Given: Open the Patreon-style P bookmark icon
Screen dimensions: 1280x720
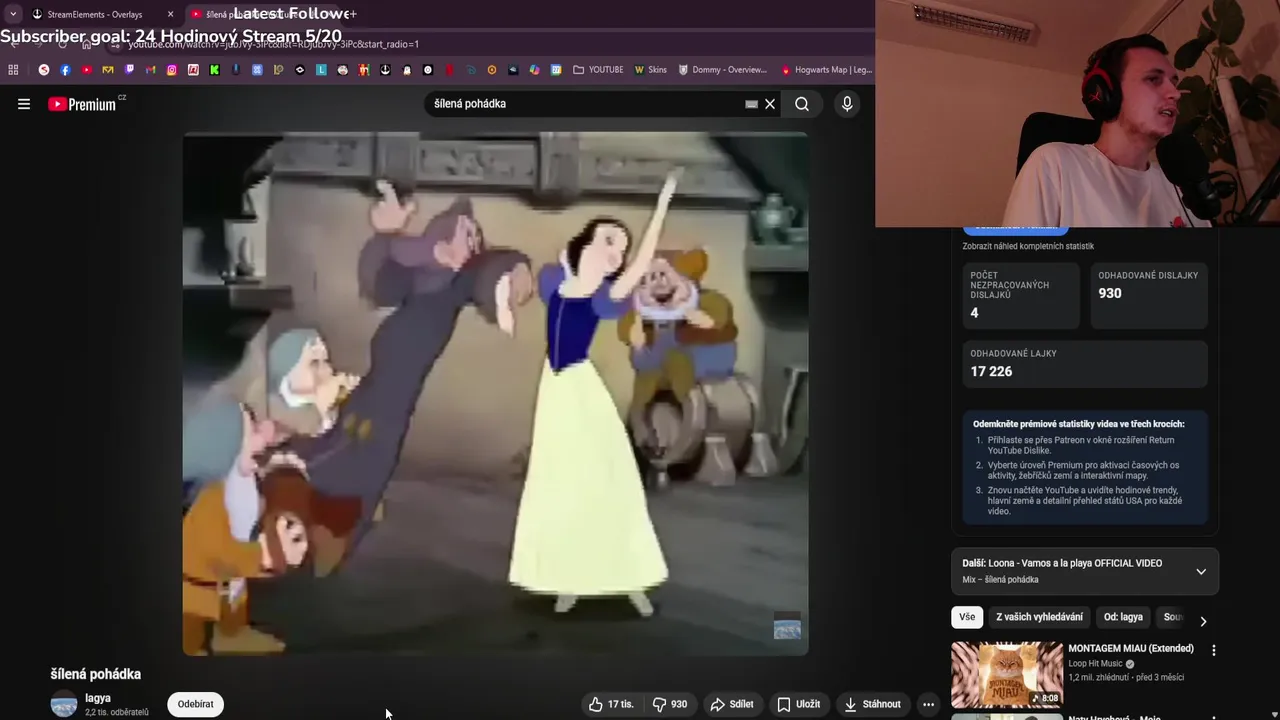Looking at the screenshot, I should click(x=278, y=70).
